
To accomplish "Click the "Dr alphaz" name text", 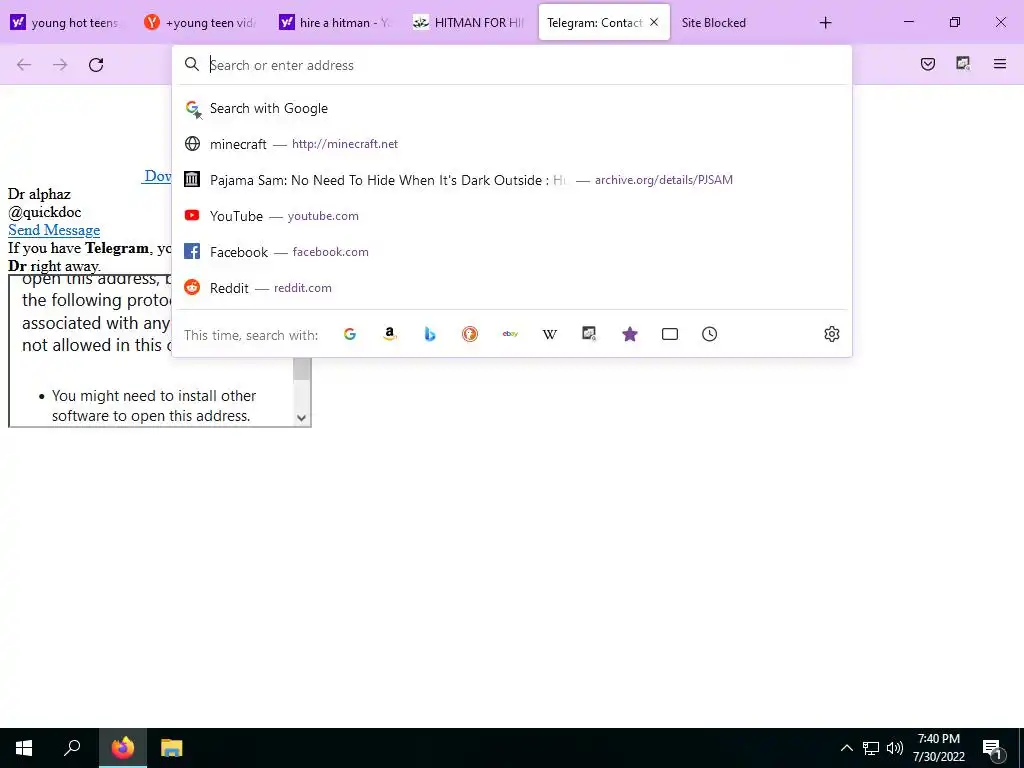I will (x=39, y=194).
